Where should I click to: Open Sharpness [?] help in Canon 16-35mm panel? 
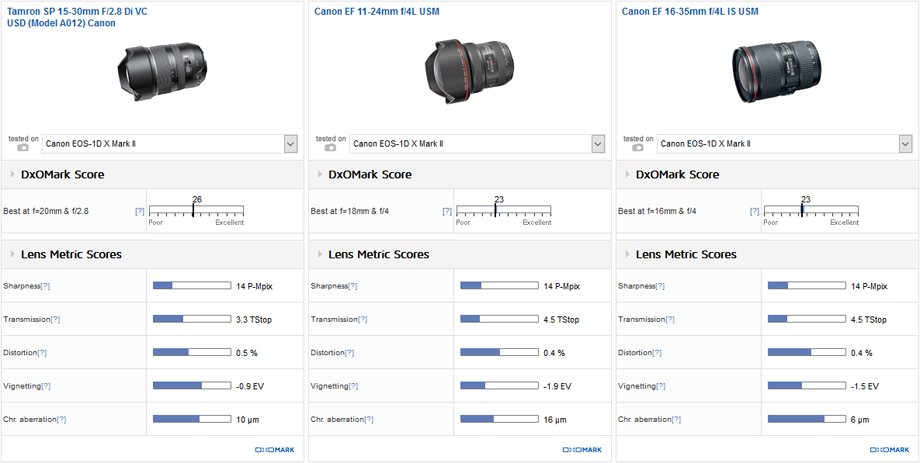coord(660,286)
